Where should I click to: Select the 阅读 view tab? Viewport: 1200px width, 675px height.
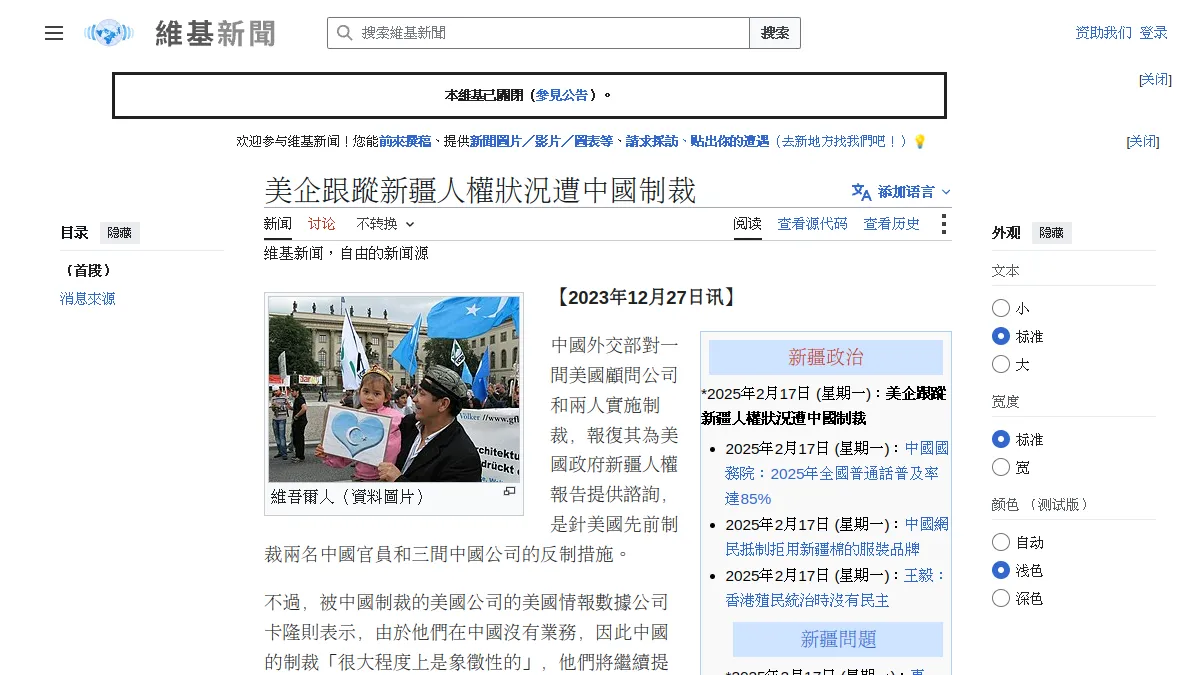click(747, 224)
